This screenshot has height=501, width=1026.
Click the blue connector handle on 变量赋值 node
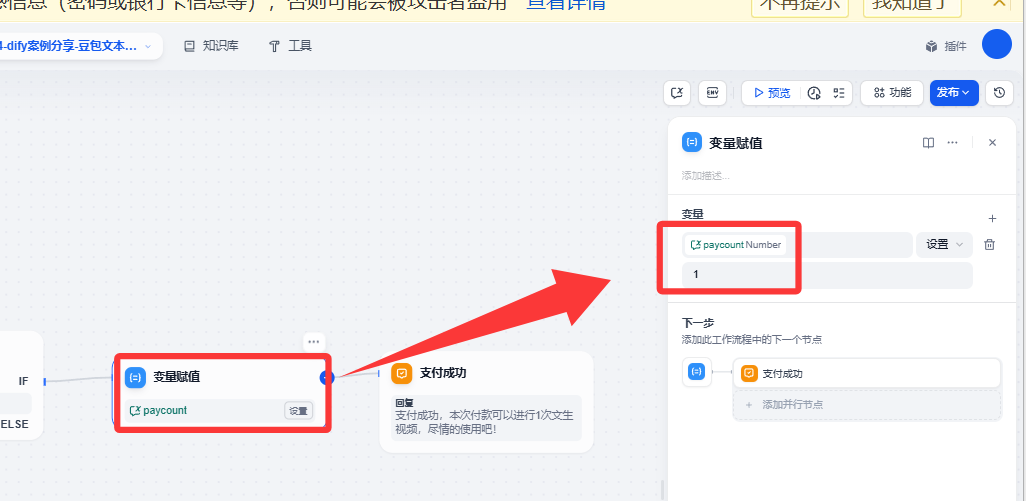tap(327, 377)
